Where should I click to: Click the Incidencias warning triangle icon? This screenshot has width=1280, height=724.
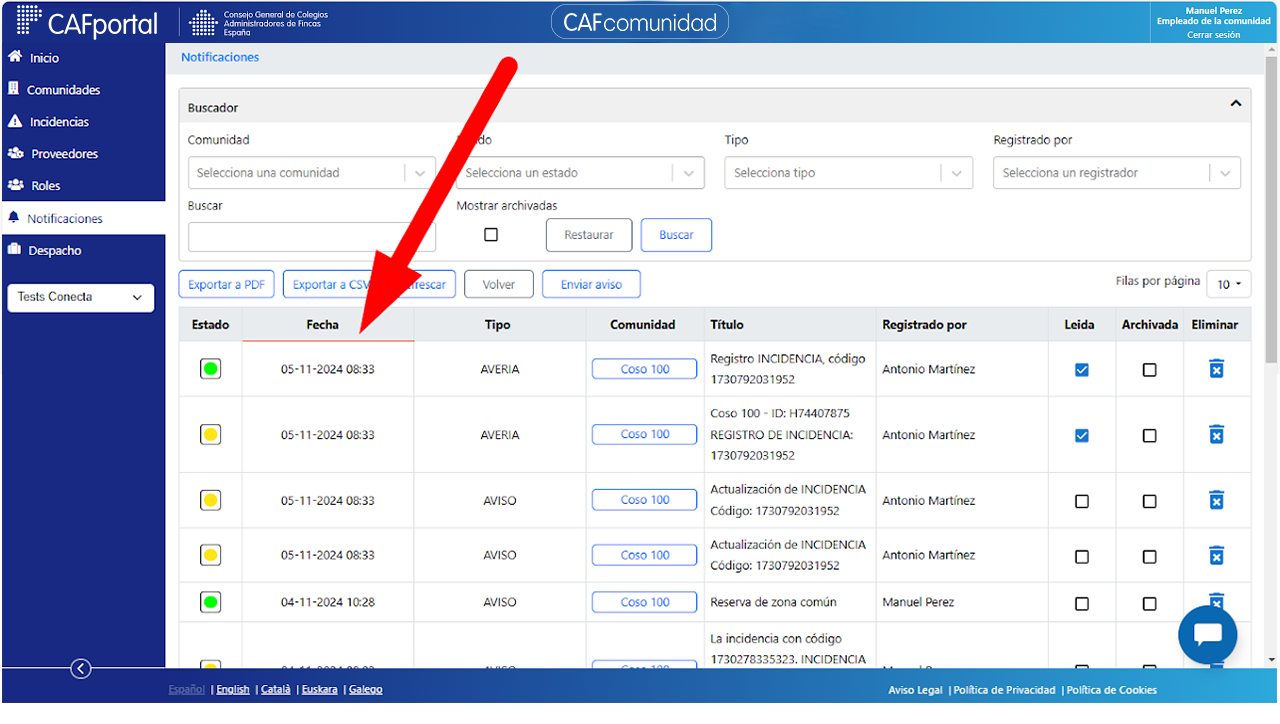coord(15,121)
